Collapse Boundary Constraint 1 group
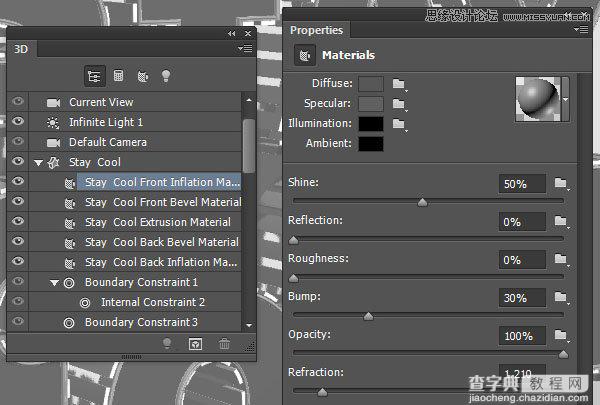 [x=54, y=283]
